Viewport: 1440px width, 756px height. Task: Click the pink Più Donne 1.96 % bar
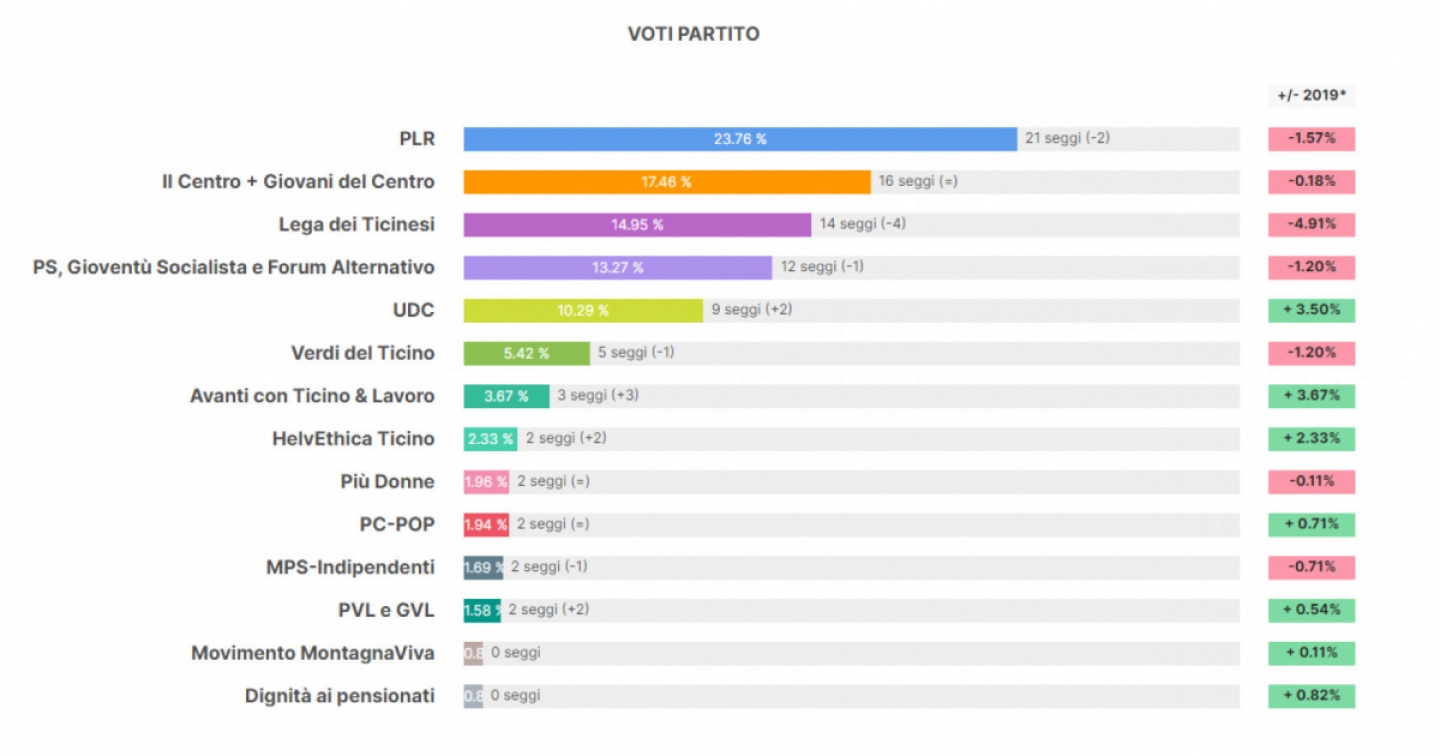pos(486,481)
